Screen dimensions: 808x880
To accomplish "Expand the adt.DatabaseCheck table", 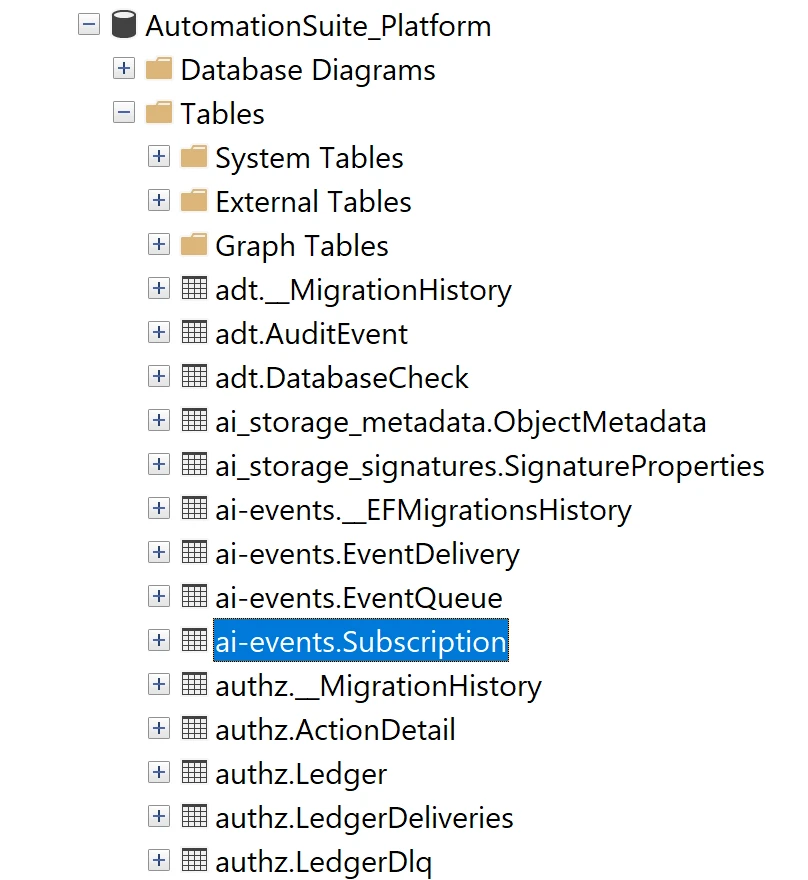I will [x=159, y=377].
